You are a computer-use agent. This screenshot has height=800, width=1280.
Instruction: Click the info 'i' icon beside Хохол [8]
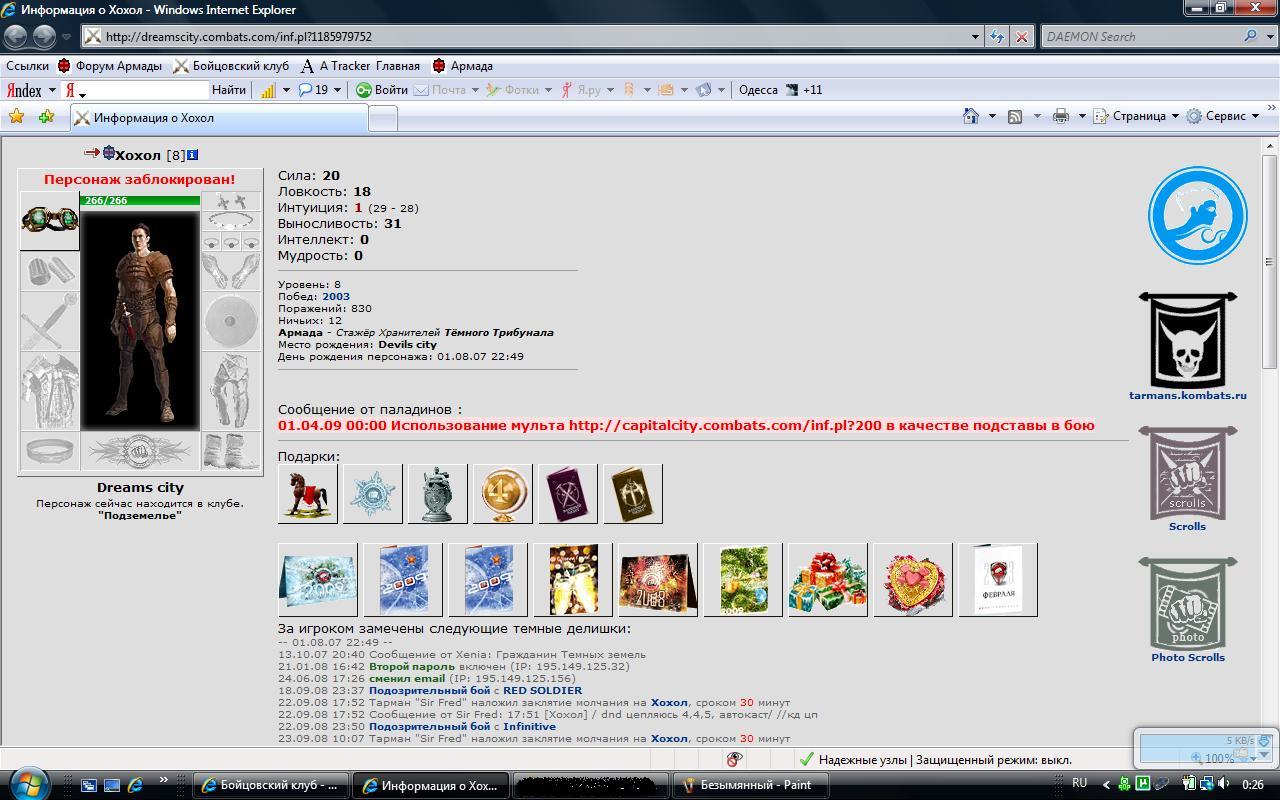point(193,155)
